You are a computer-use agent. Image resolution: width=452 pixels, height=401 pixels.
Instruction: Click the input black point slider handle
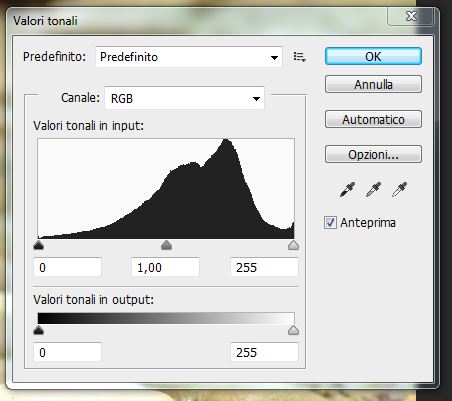[x=39, y=245]
